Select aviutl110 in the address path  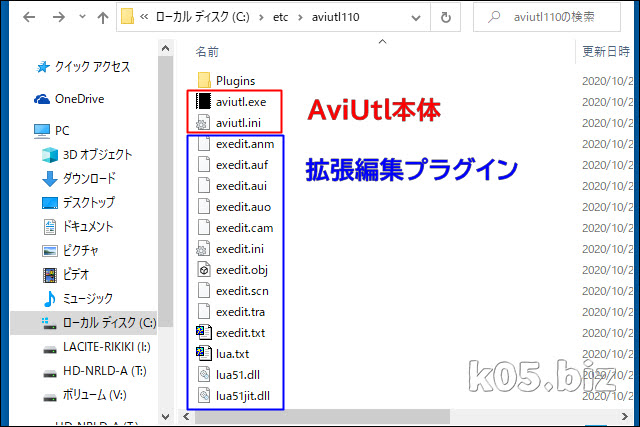(x=336, y=17)
